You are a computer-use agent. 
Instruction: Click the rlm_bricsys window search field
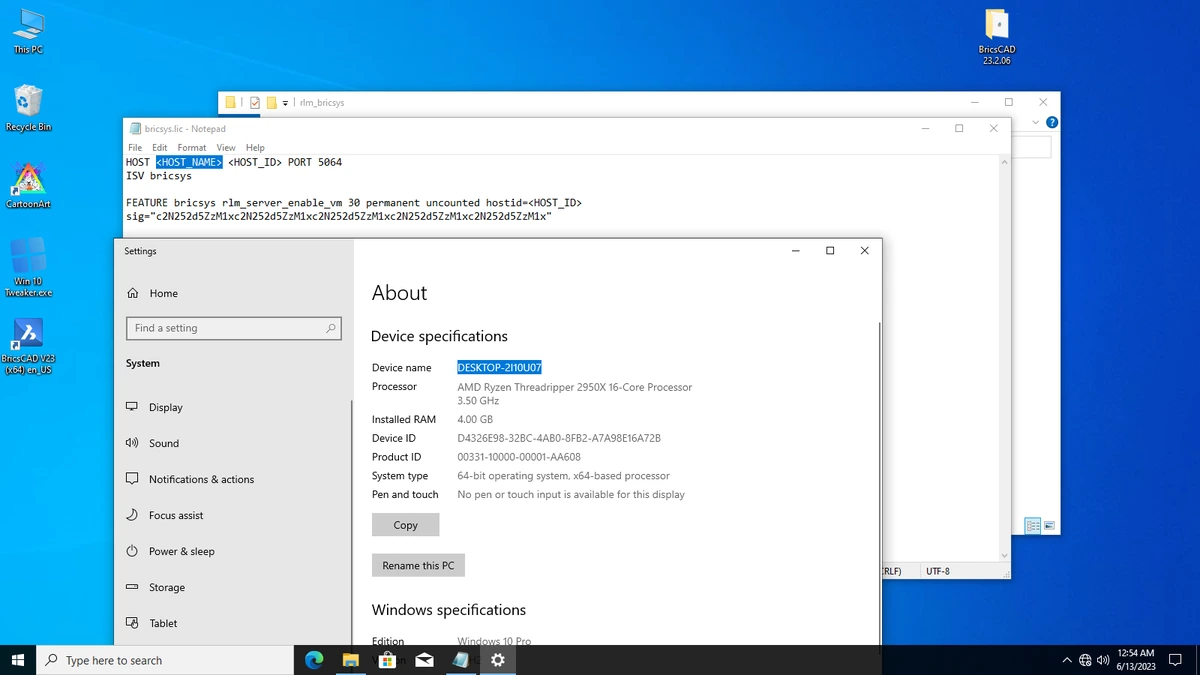pyautogui.click(x=1030, y=147)
